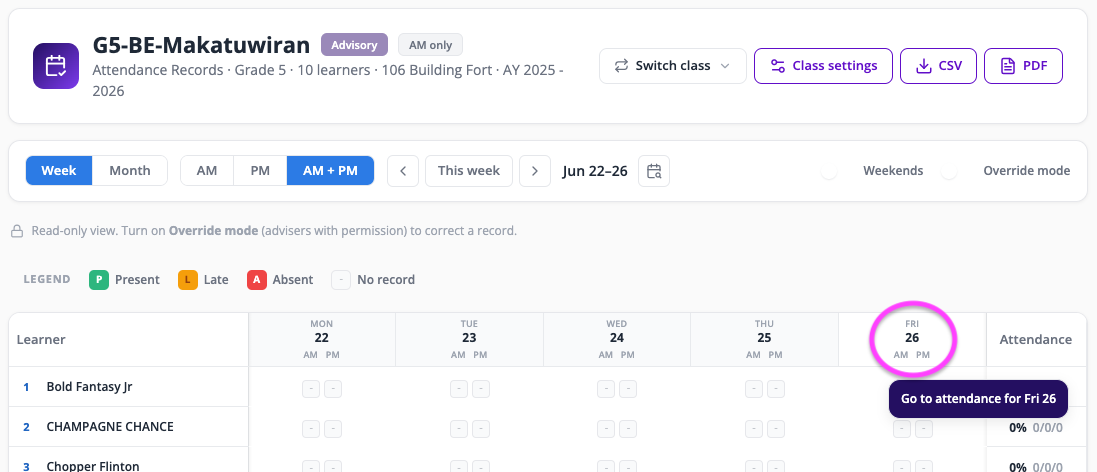
Task: Click the G5-BE-Makatuwiran class title
Action: click(x=201, y=45)
